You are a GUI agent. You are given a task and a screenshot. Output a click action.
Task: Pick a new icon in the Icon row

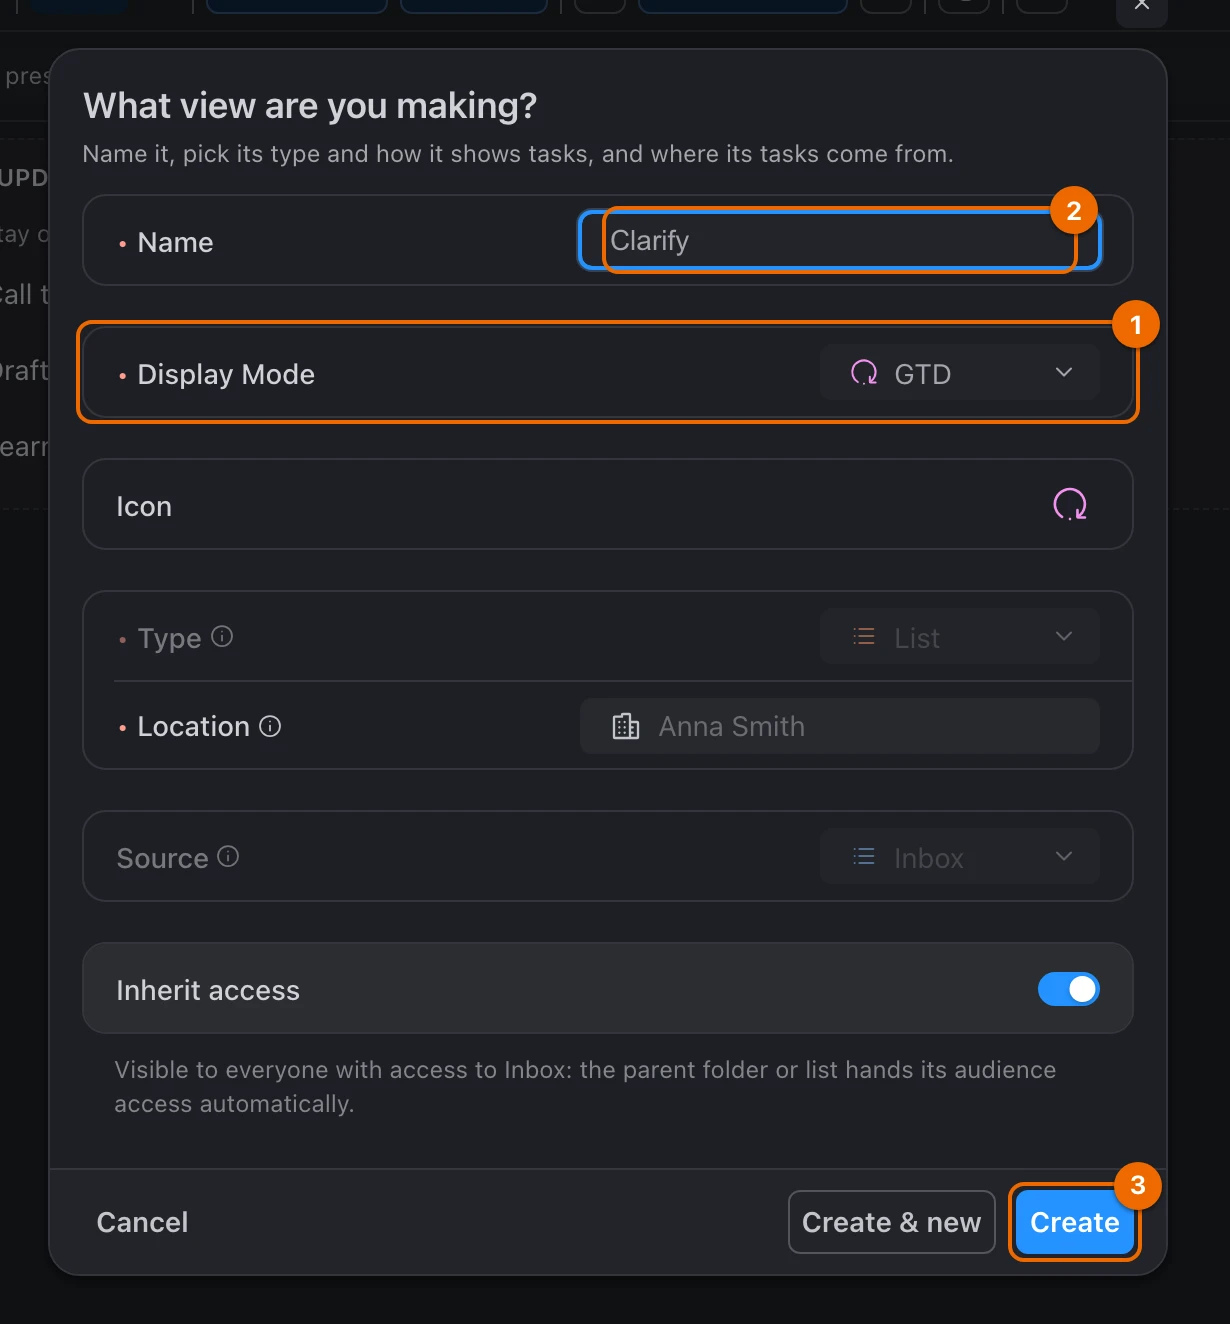click(x=1069, y=504)
